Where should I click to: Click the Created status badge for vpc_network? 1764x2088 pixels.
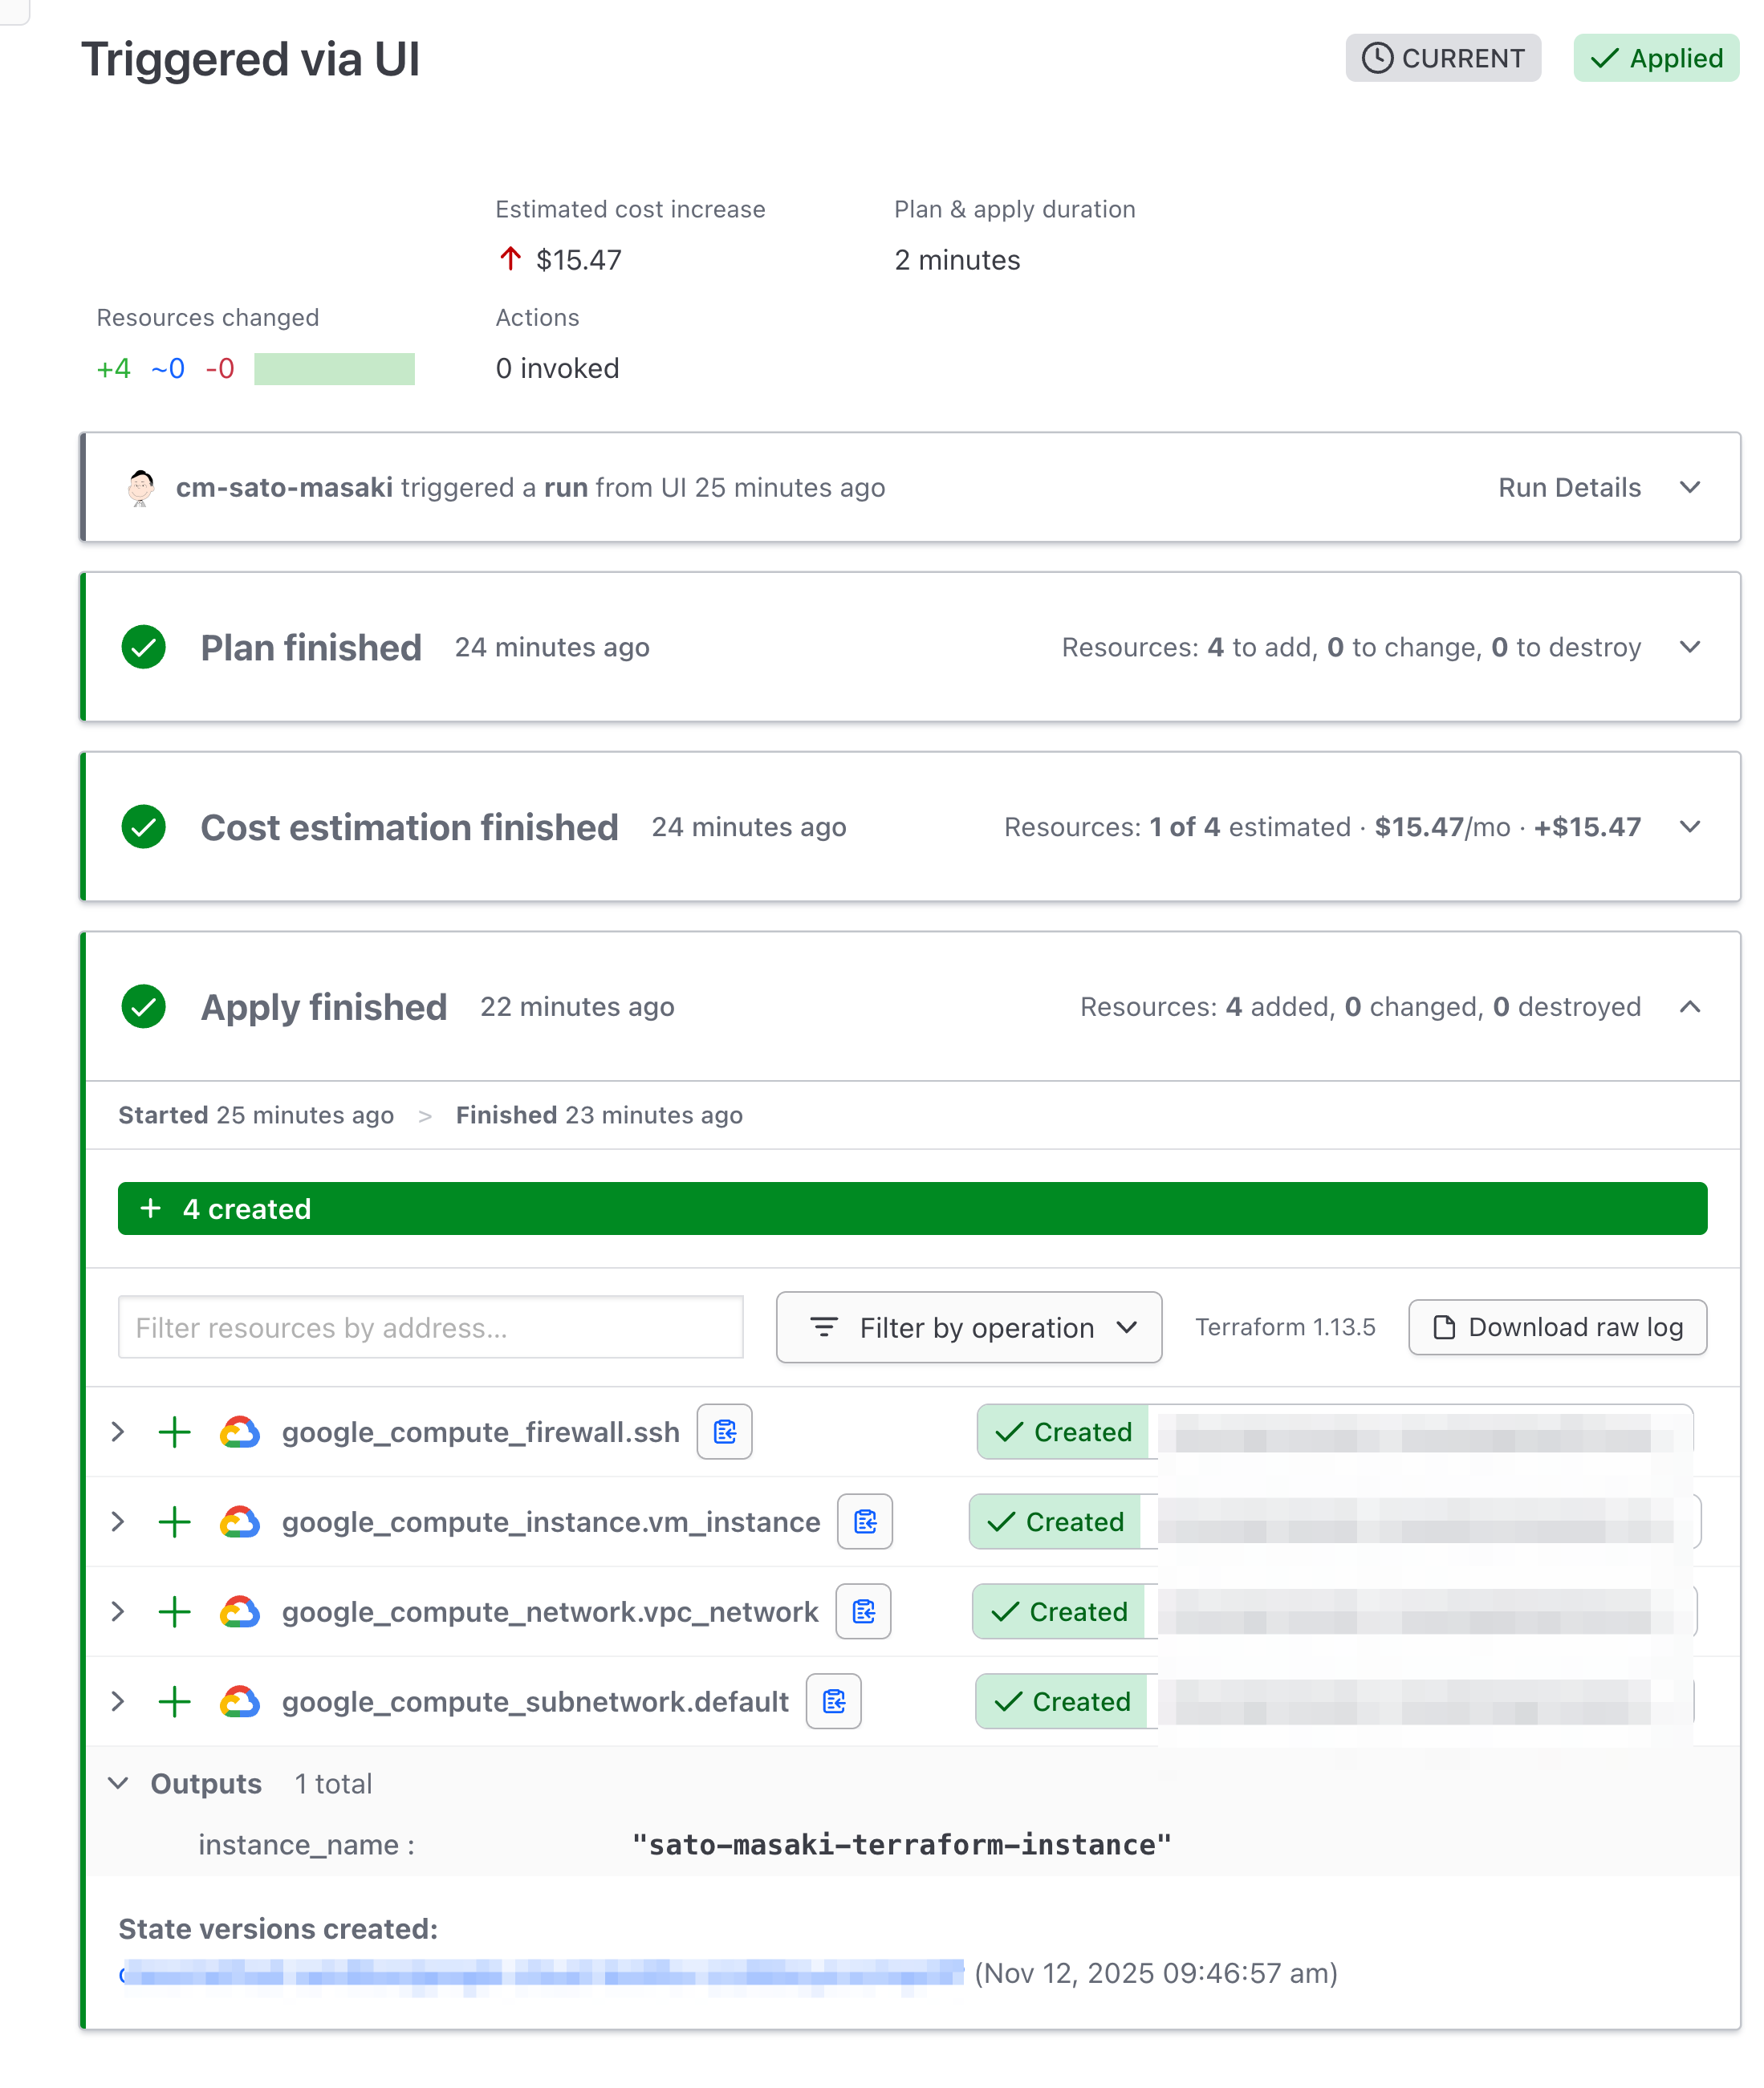pos(1060,1612)
